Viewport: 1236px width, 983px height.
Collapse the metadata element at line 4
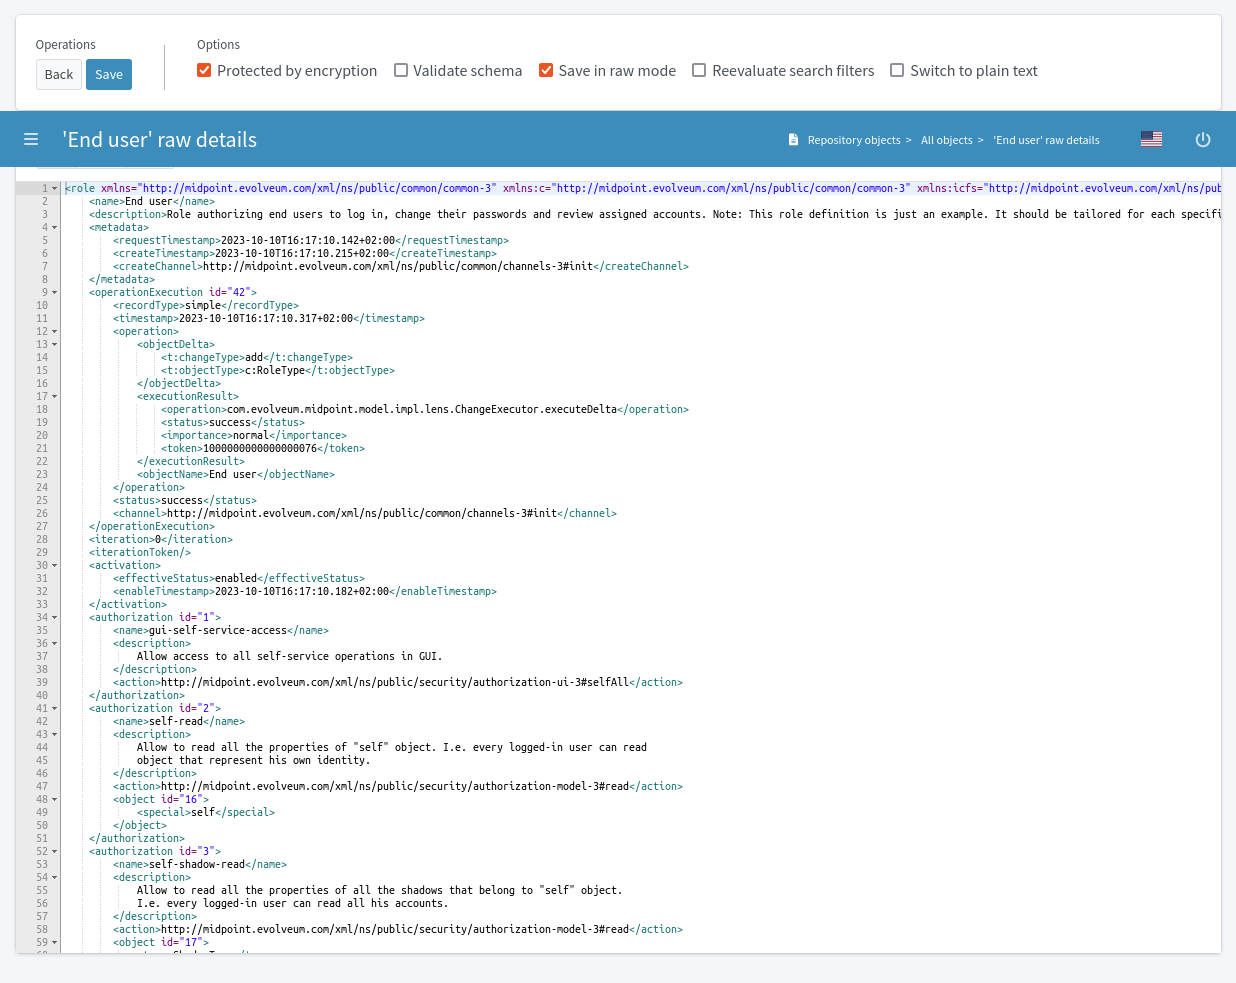pyautogui.click(x=56, y=226)
